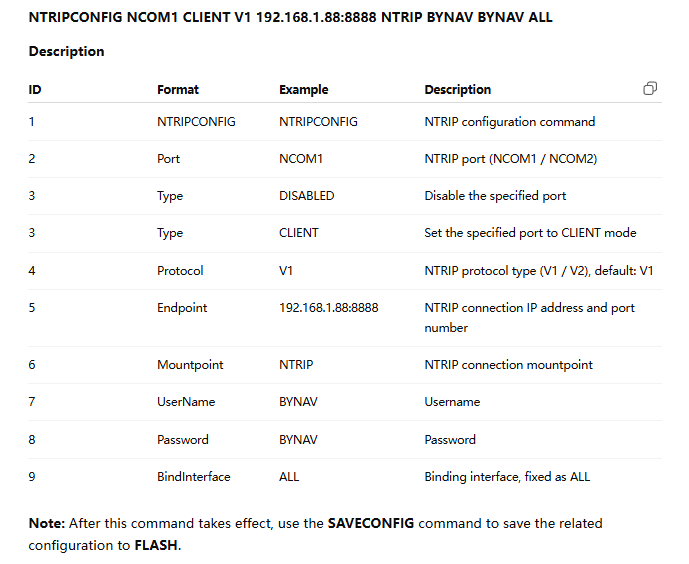Click the V1 protocol example value
Image resolution: width=689 pixels, height=564 pixels.
286,271
